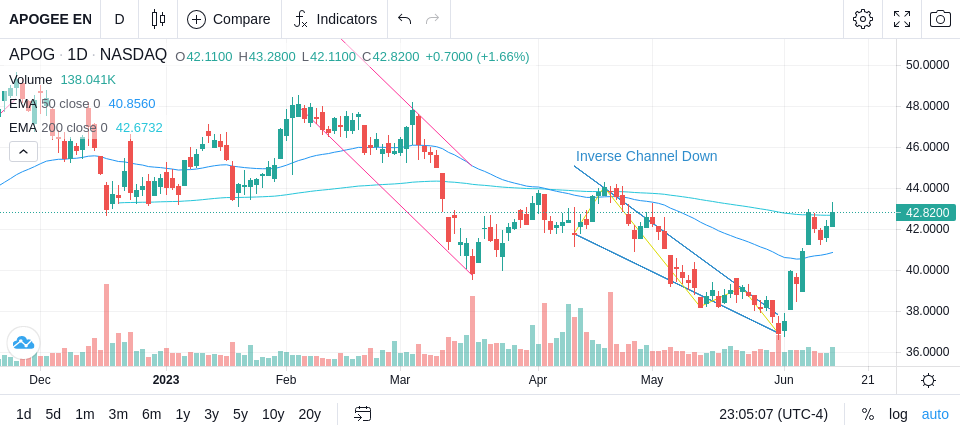The width and height of the screenshot is (960, 433).
Task: Select the 6m time range
Action: pyautogui.click(x=151, y=414)
